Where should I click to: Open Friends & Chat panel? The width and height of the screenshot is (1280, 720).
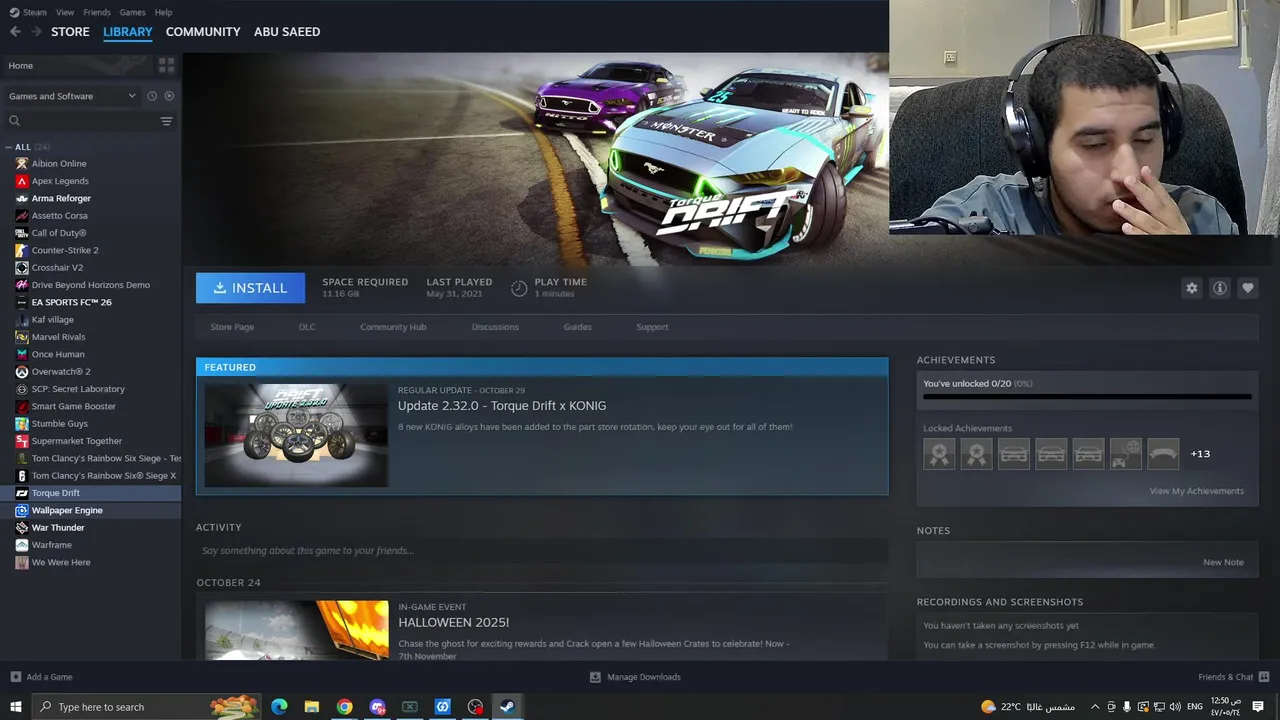point(1234,677)
